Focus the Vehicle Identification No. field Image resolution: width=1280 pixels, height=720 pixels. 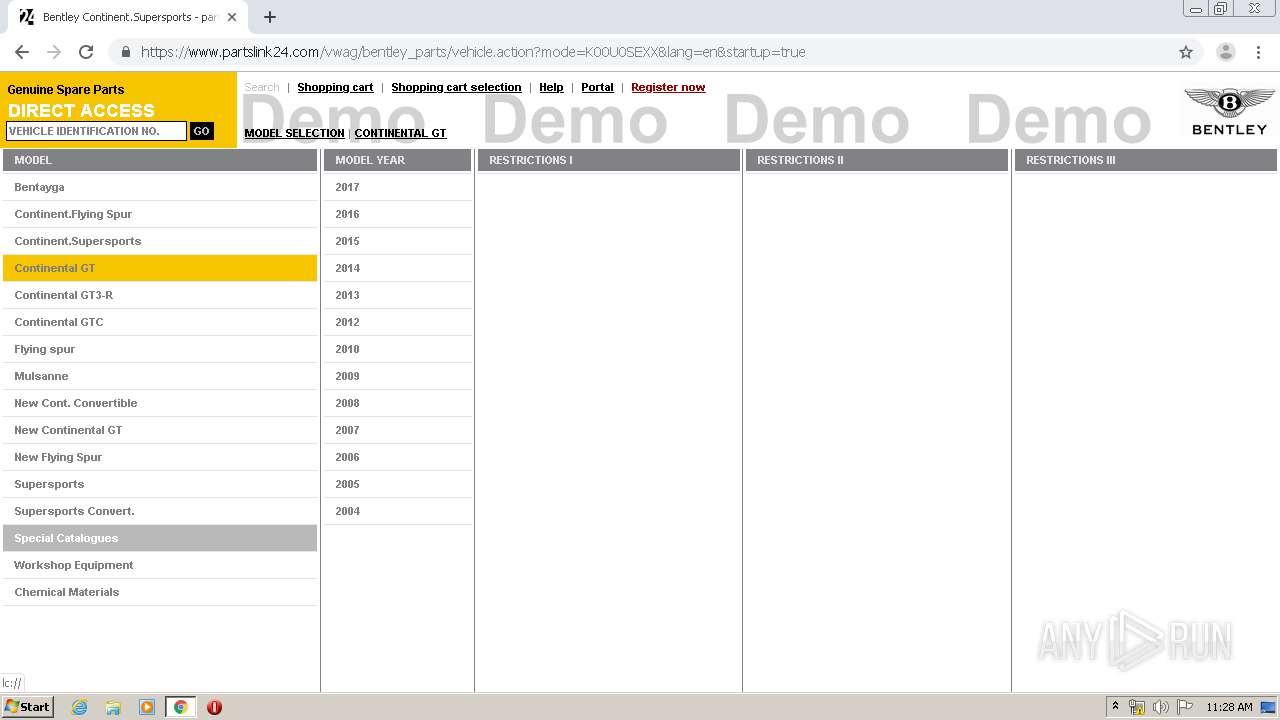[x=96, y=131]
